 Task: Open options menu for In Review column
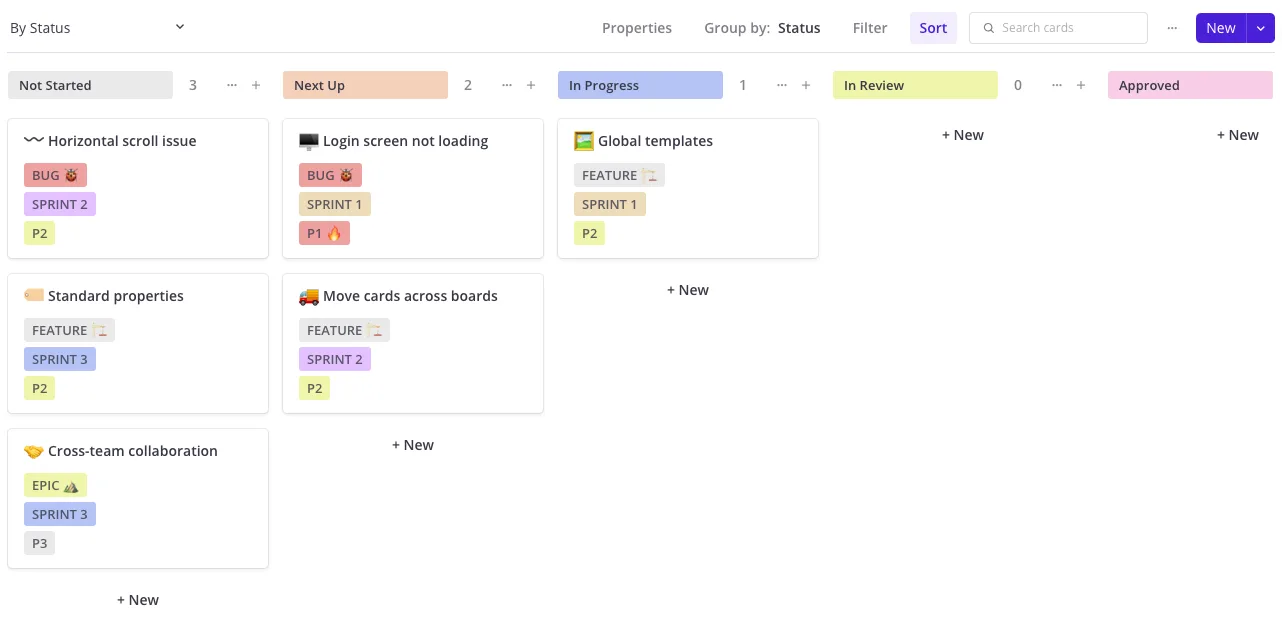pos(1057,85)
